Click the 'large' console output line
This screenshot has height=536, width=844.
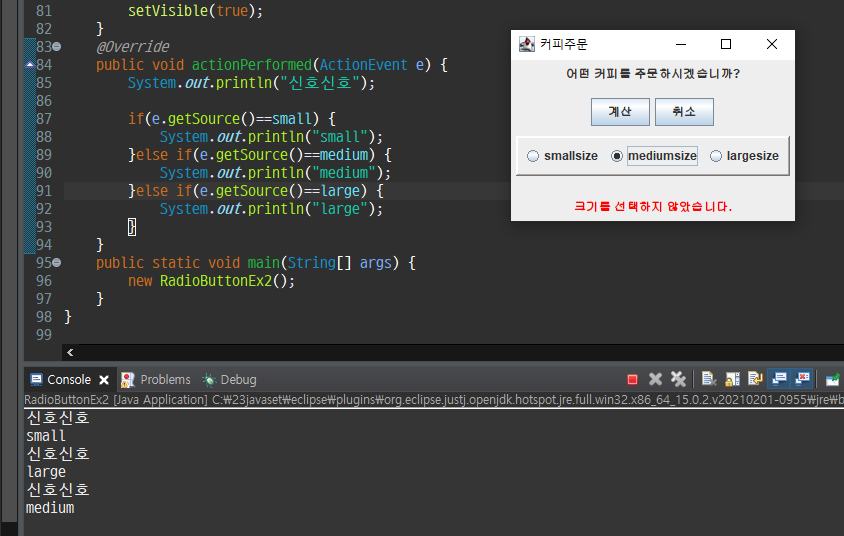pos(46,472)
